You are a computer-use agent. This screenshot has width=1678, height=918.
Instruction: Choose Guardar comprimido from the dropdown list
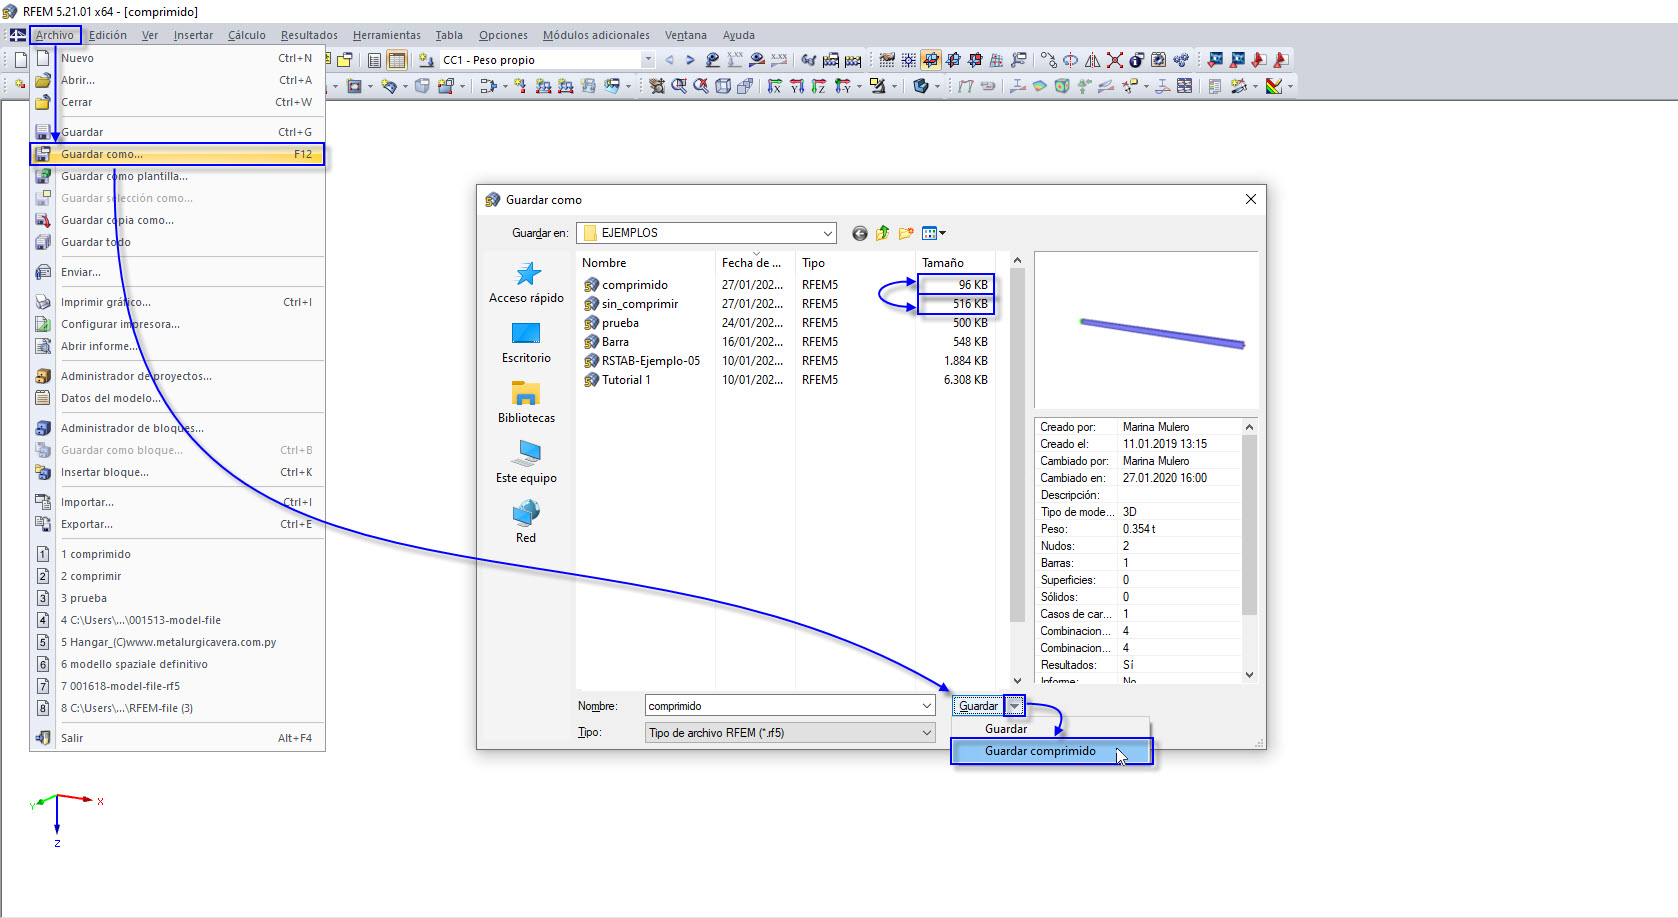click(x=1051, y=751)
